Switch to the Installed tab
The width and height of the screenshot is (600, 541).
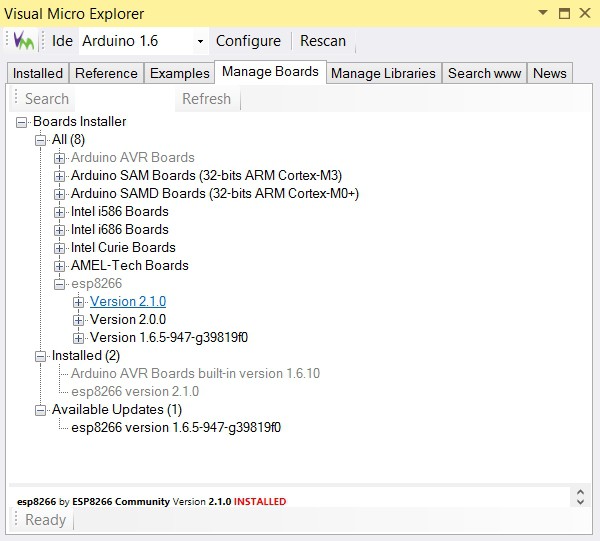(x=38, y=73)
